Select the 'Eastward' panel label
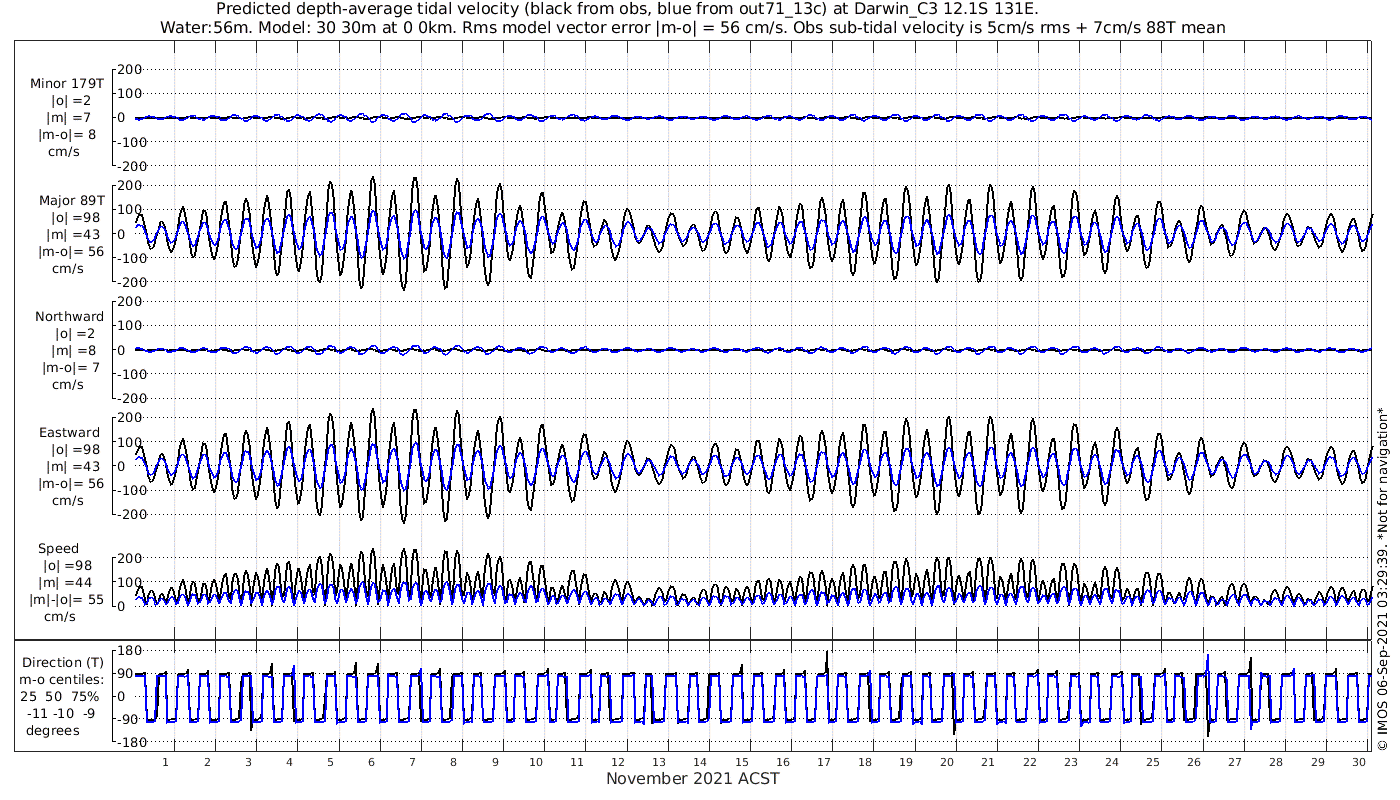This screenshot has height=800, width=1400. 69,432
